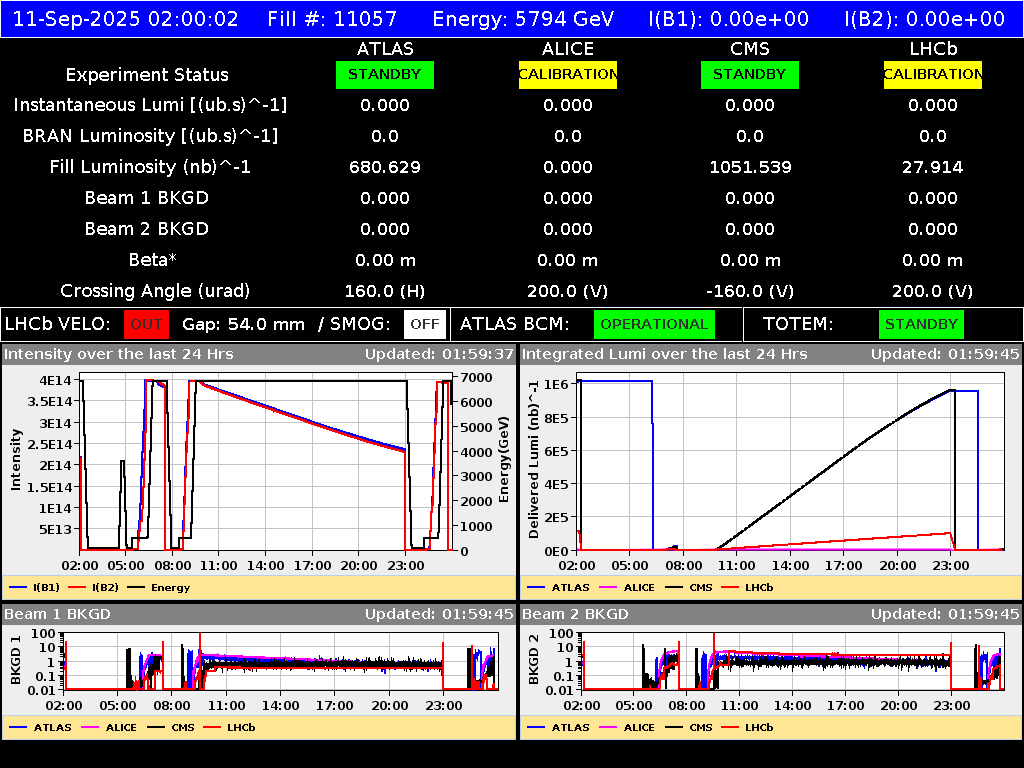Click the ATLAS BCM OPERATIONAL indicator
Viewport: 1024px width, 768px height.
pyautogui.click(x=654, y=324)
